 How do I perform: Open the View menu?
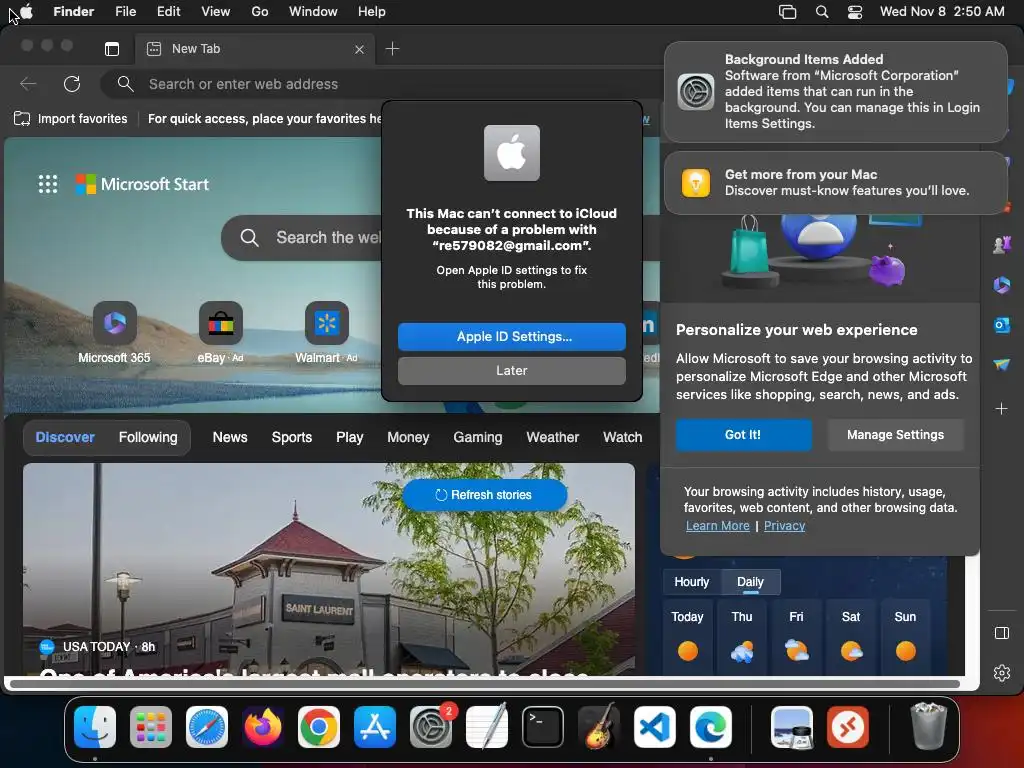point(216,11)
